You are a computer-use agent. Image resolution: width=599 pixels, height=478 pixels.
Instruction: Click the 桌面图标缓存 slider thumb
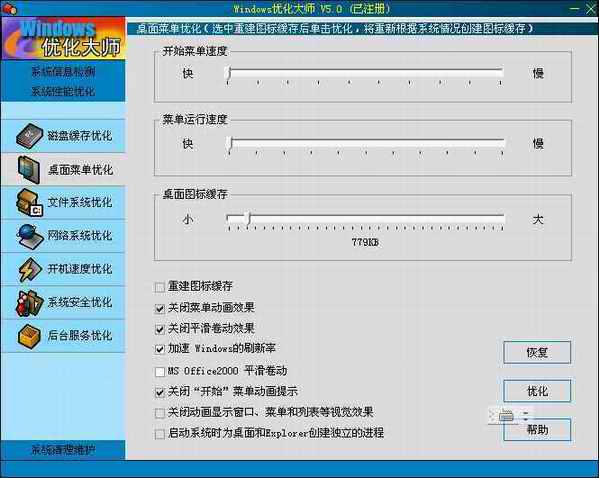(248, 219)
